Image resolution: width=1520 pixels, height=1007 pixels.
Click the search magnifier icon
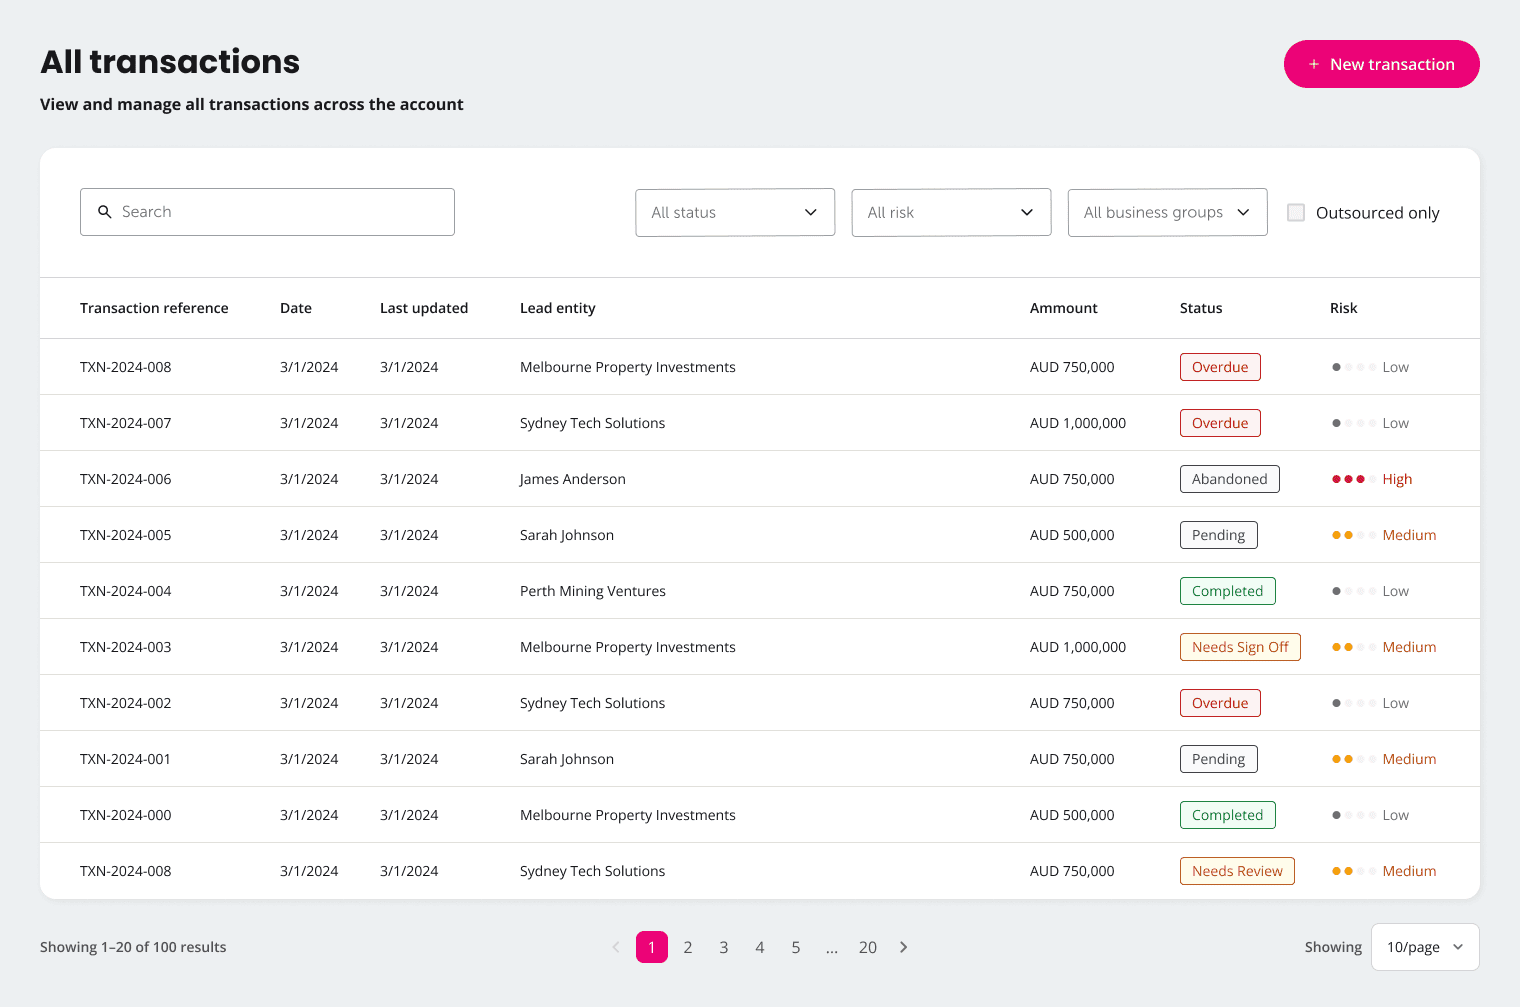point(104,212)
